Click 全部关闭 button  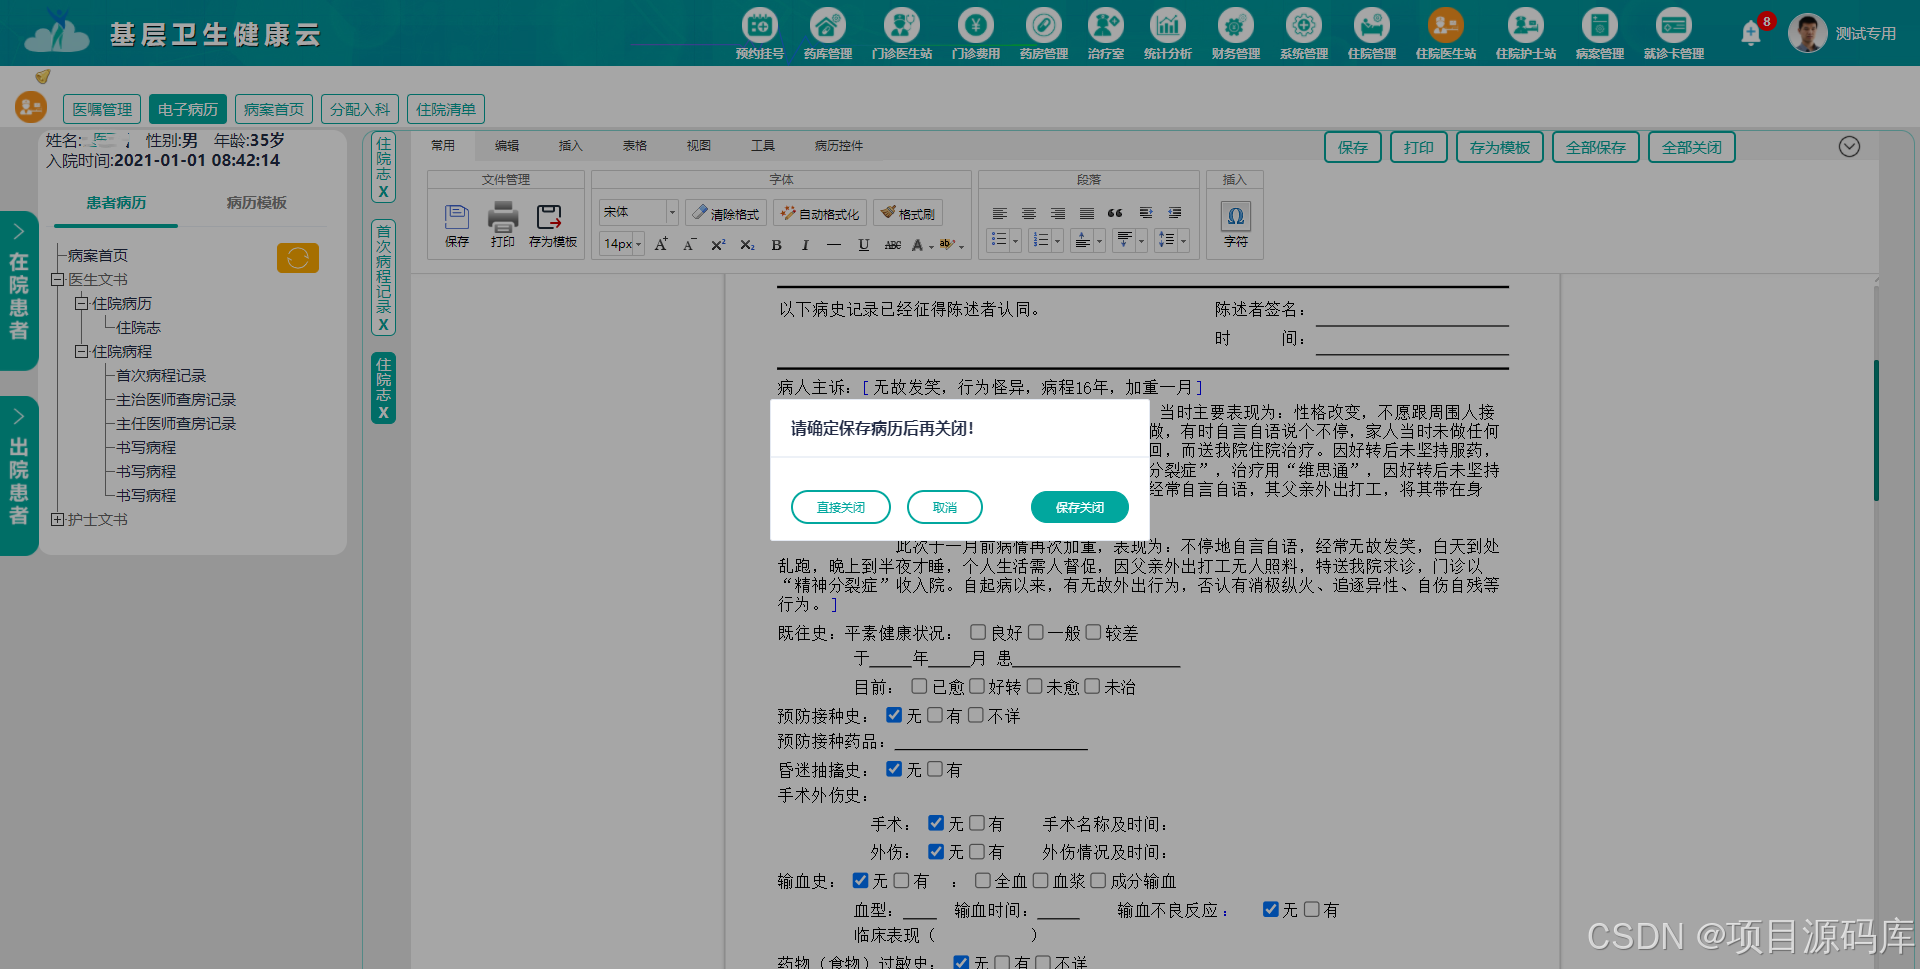point(1692,147)
